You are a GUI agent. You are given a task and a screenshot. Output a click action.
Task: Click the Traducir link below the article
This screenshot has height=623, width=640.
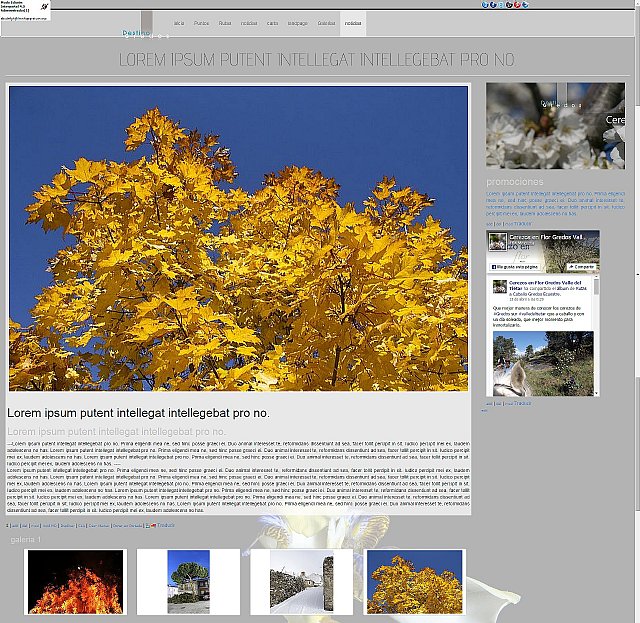point(166,525)
